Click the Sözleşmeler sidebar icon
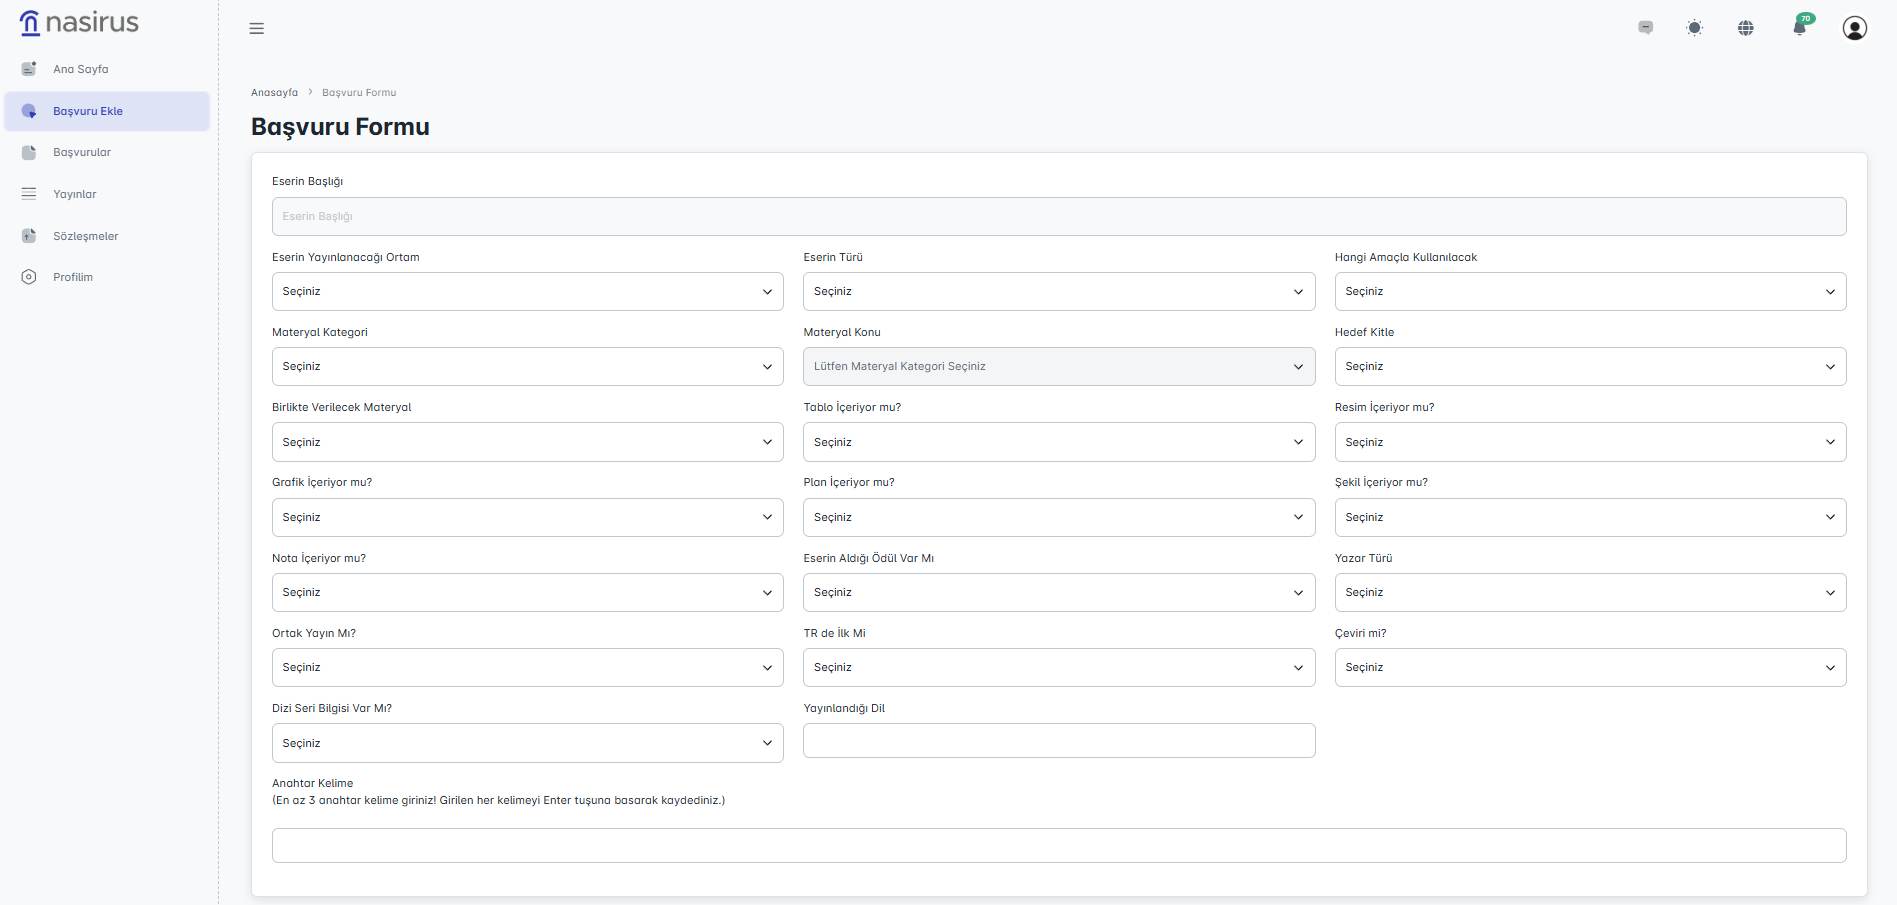The height and width of the screenshot is (905, 1897). point(29,236)
